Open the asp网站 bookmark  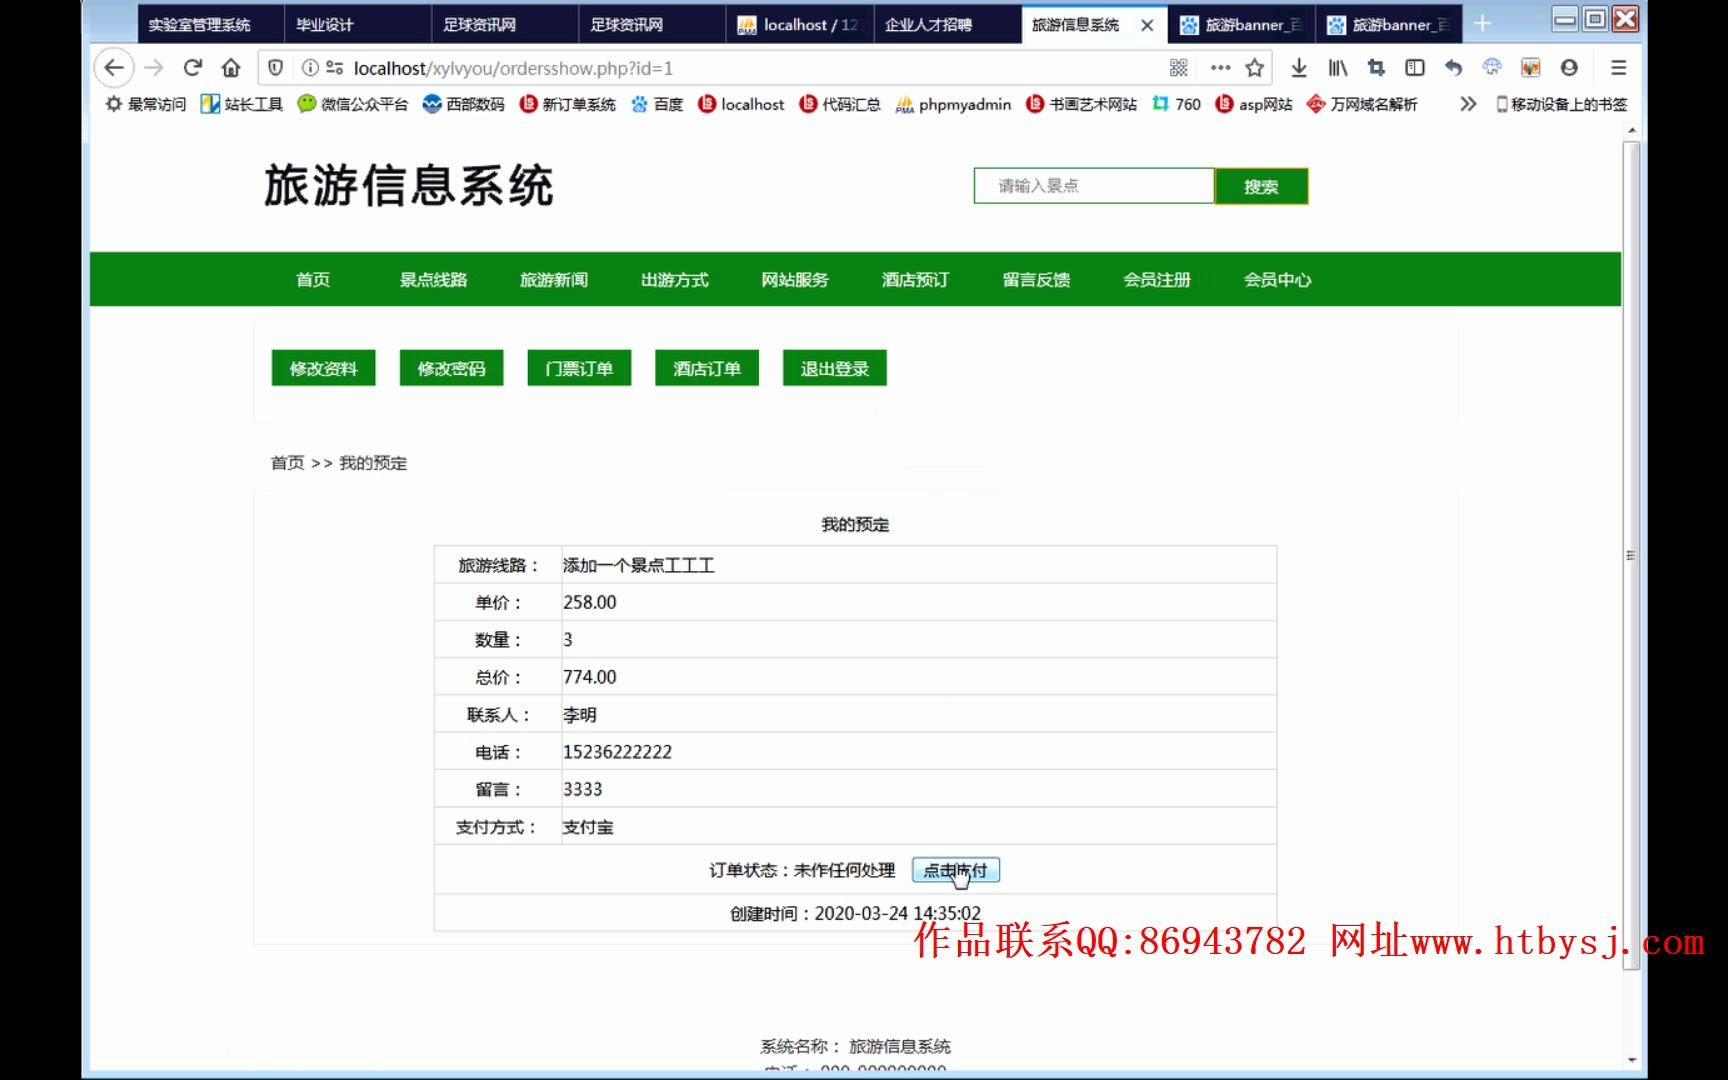point(1254,104)
